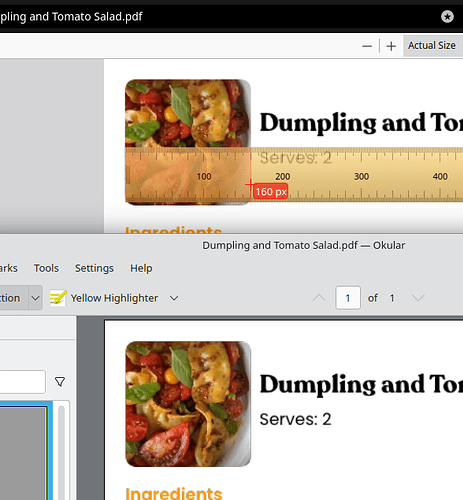Click the page number input field
This screenshot has width=463, height=500.
[x=348, y=298]
